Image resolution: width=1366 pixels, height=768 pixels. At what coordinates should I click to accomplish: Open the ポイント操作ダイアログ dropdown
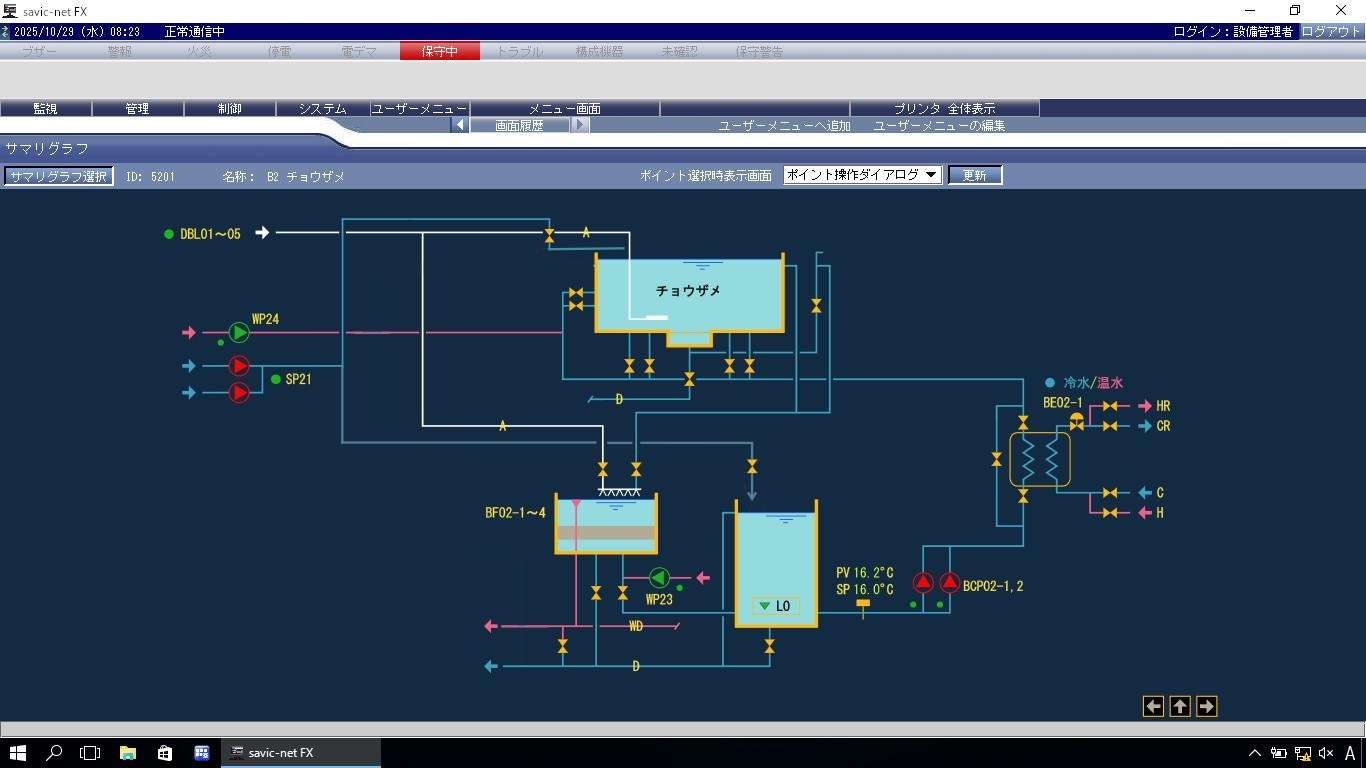(x=862, y=175)
